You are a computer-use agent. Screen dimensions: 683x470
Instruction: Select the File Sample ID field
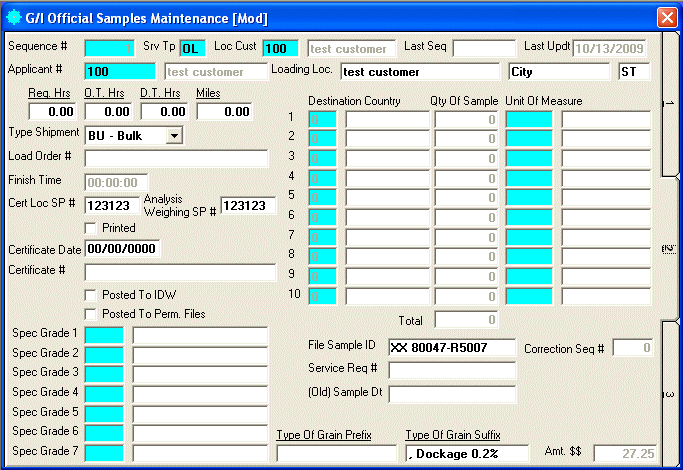tap(451, 347)
